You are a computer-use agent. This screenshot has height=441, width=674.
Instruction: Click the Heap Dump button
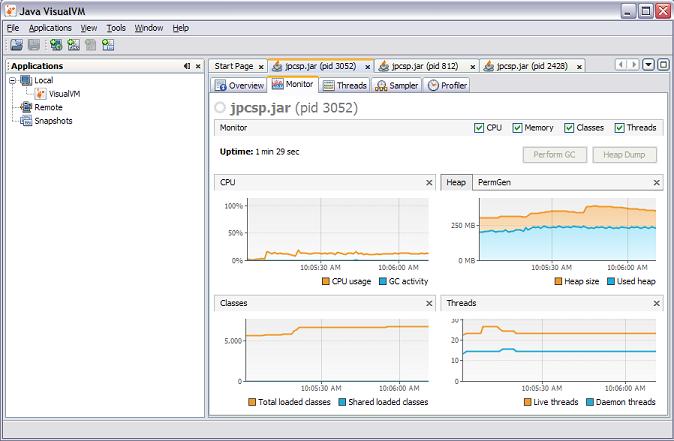[624, 155]
